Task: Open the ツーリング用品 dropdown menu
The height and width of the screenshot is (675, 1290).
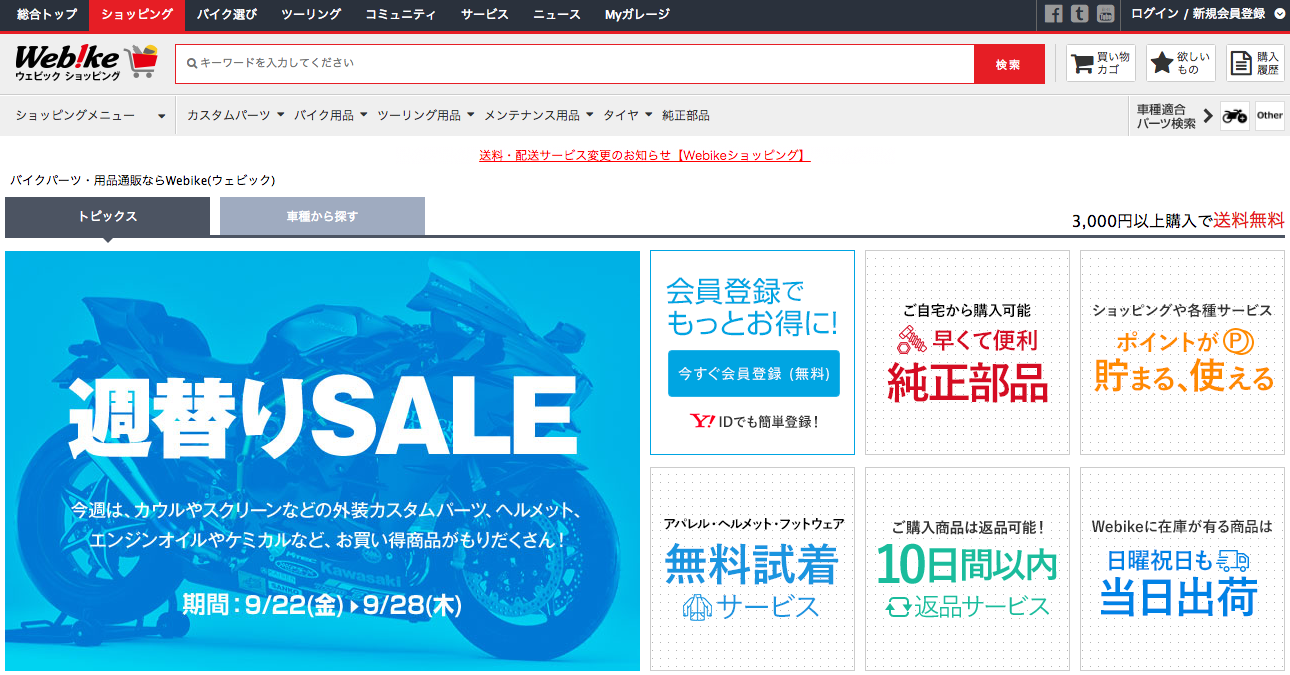Action: 426,116
